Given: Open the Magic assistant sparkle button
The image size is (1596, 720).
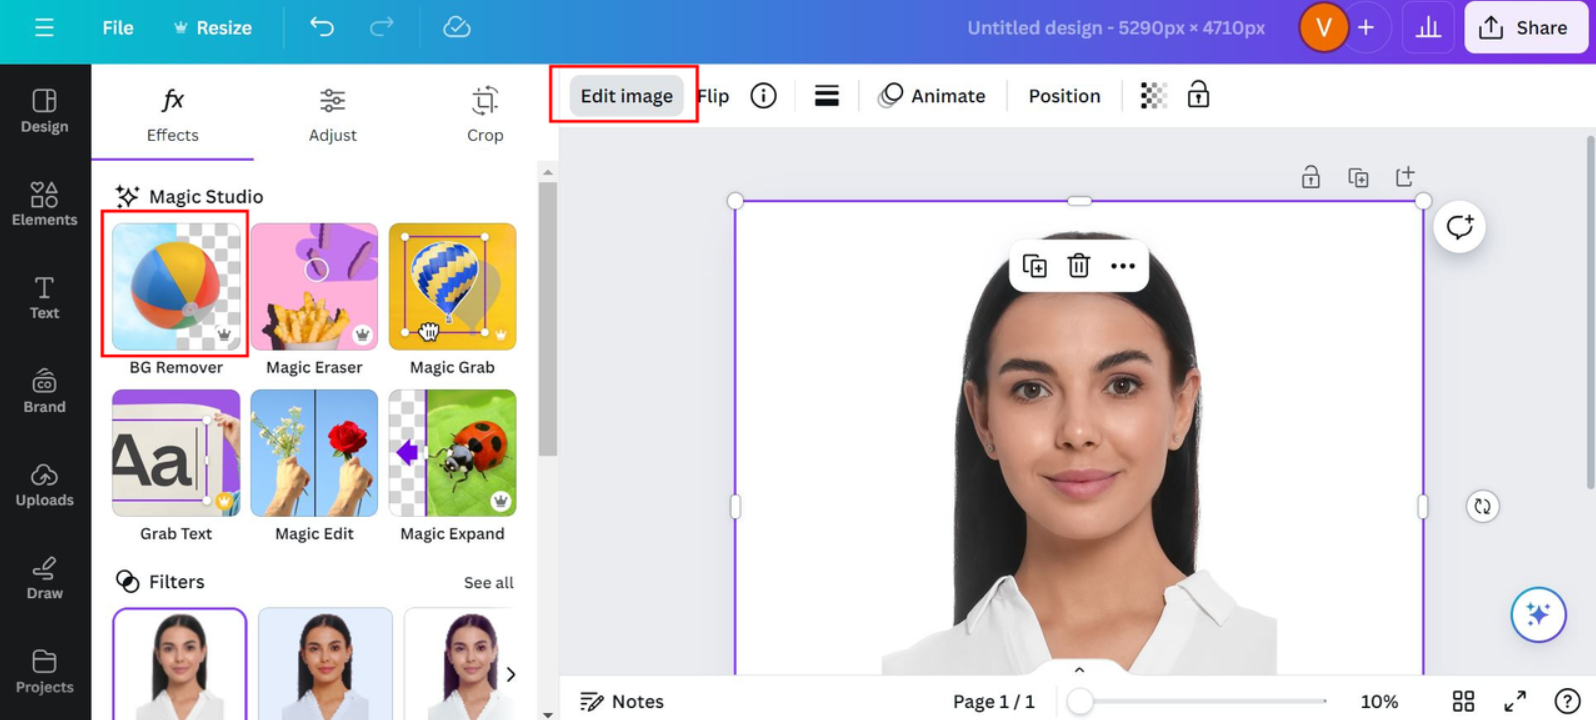Looking at the screenshot, I should pos(1538,614).
